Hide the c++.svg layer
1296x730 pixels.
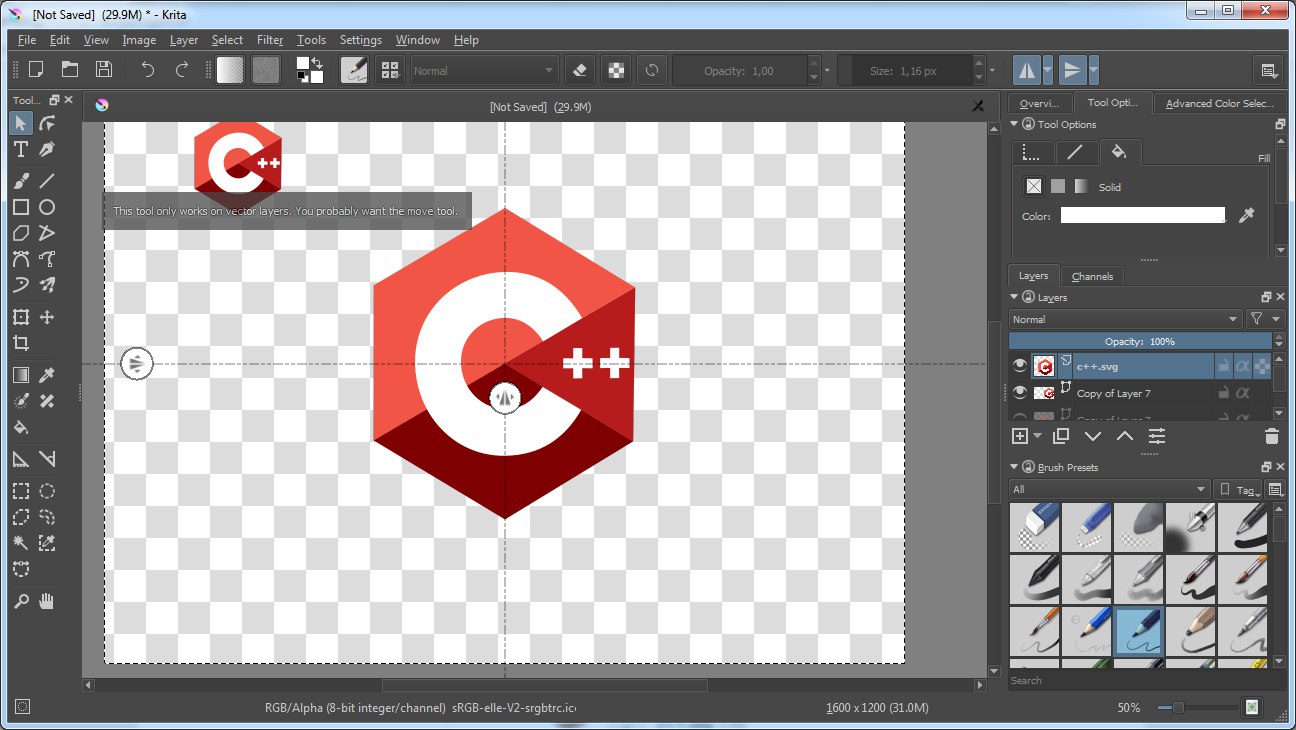[1019, 366]
